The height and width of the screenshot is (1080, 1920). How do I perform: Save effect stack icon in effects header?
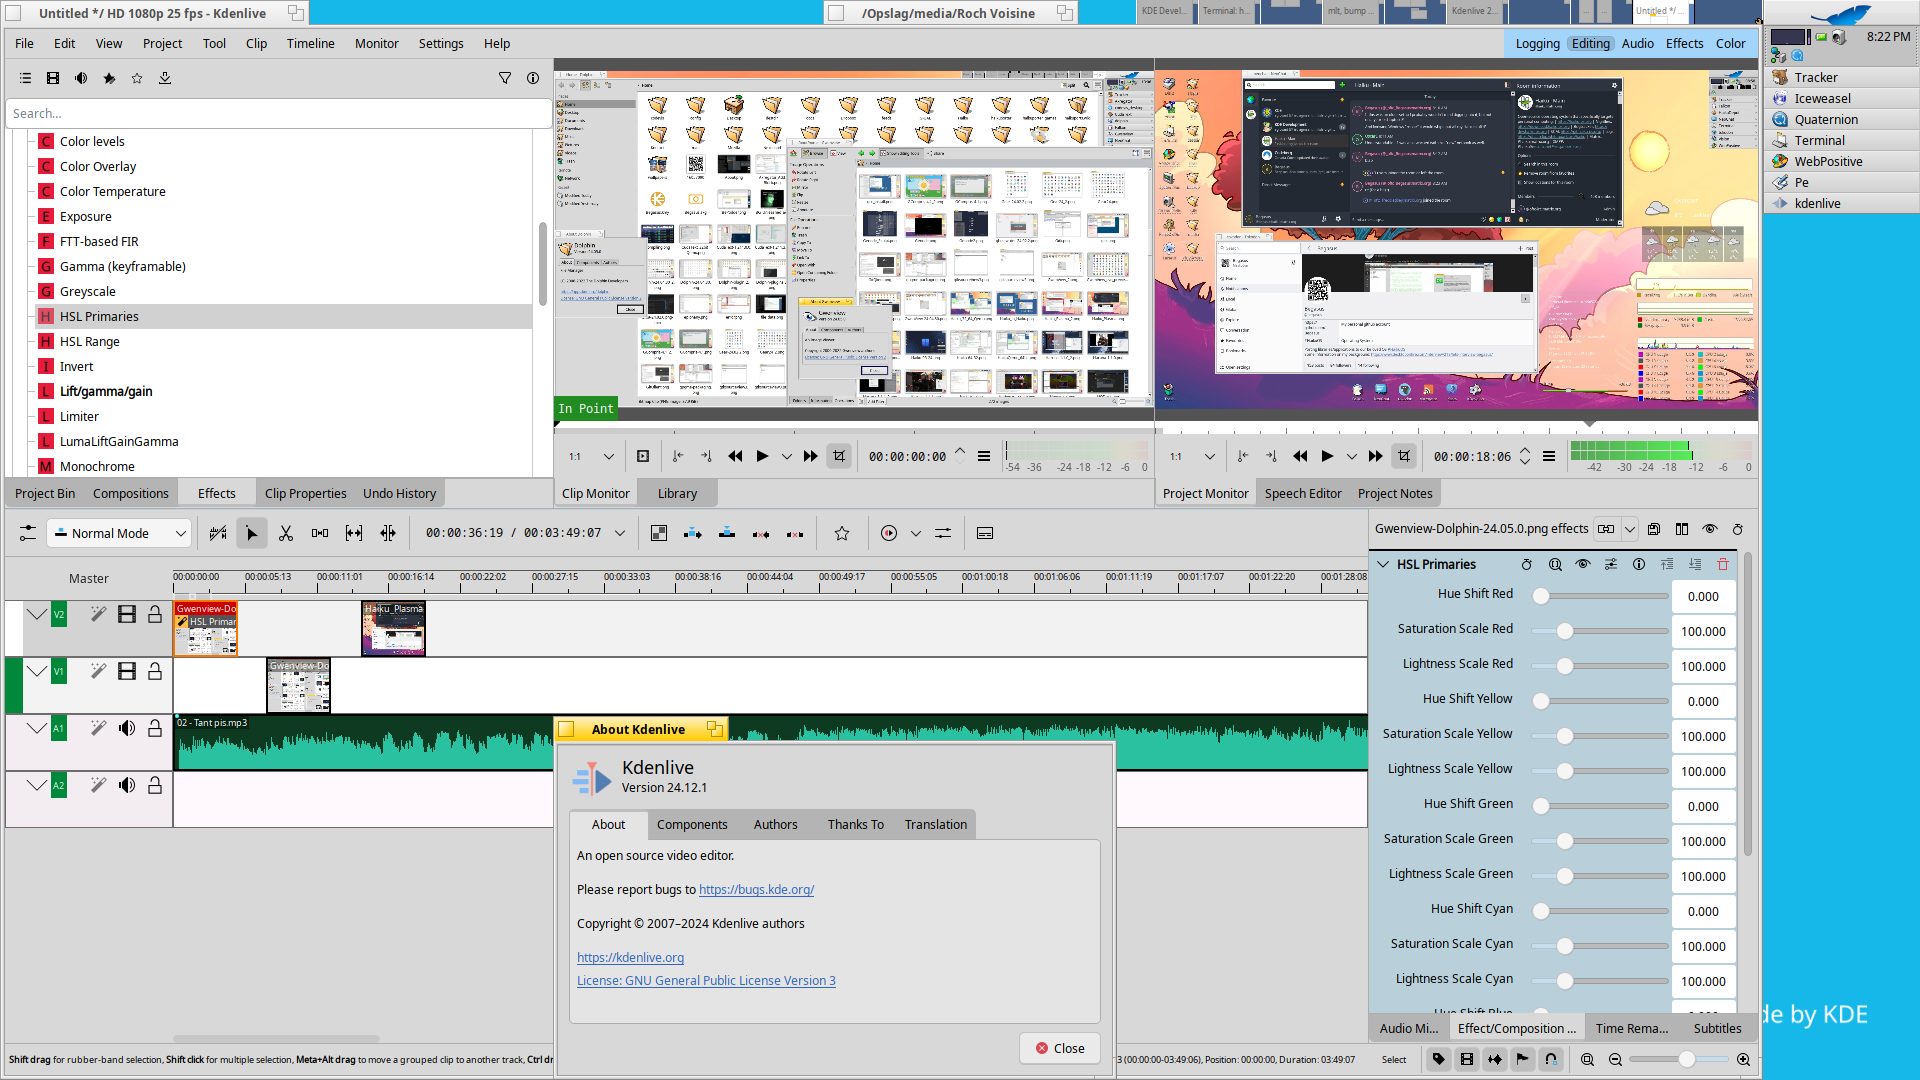pyautogui.click(x=1654, y=529)
